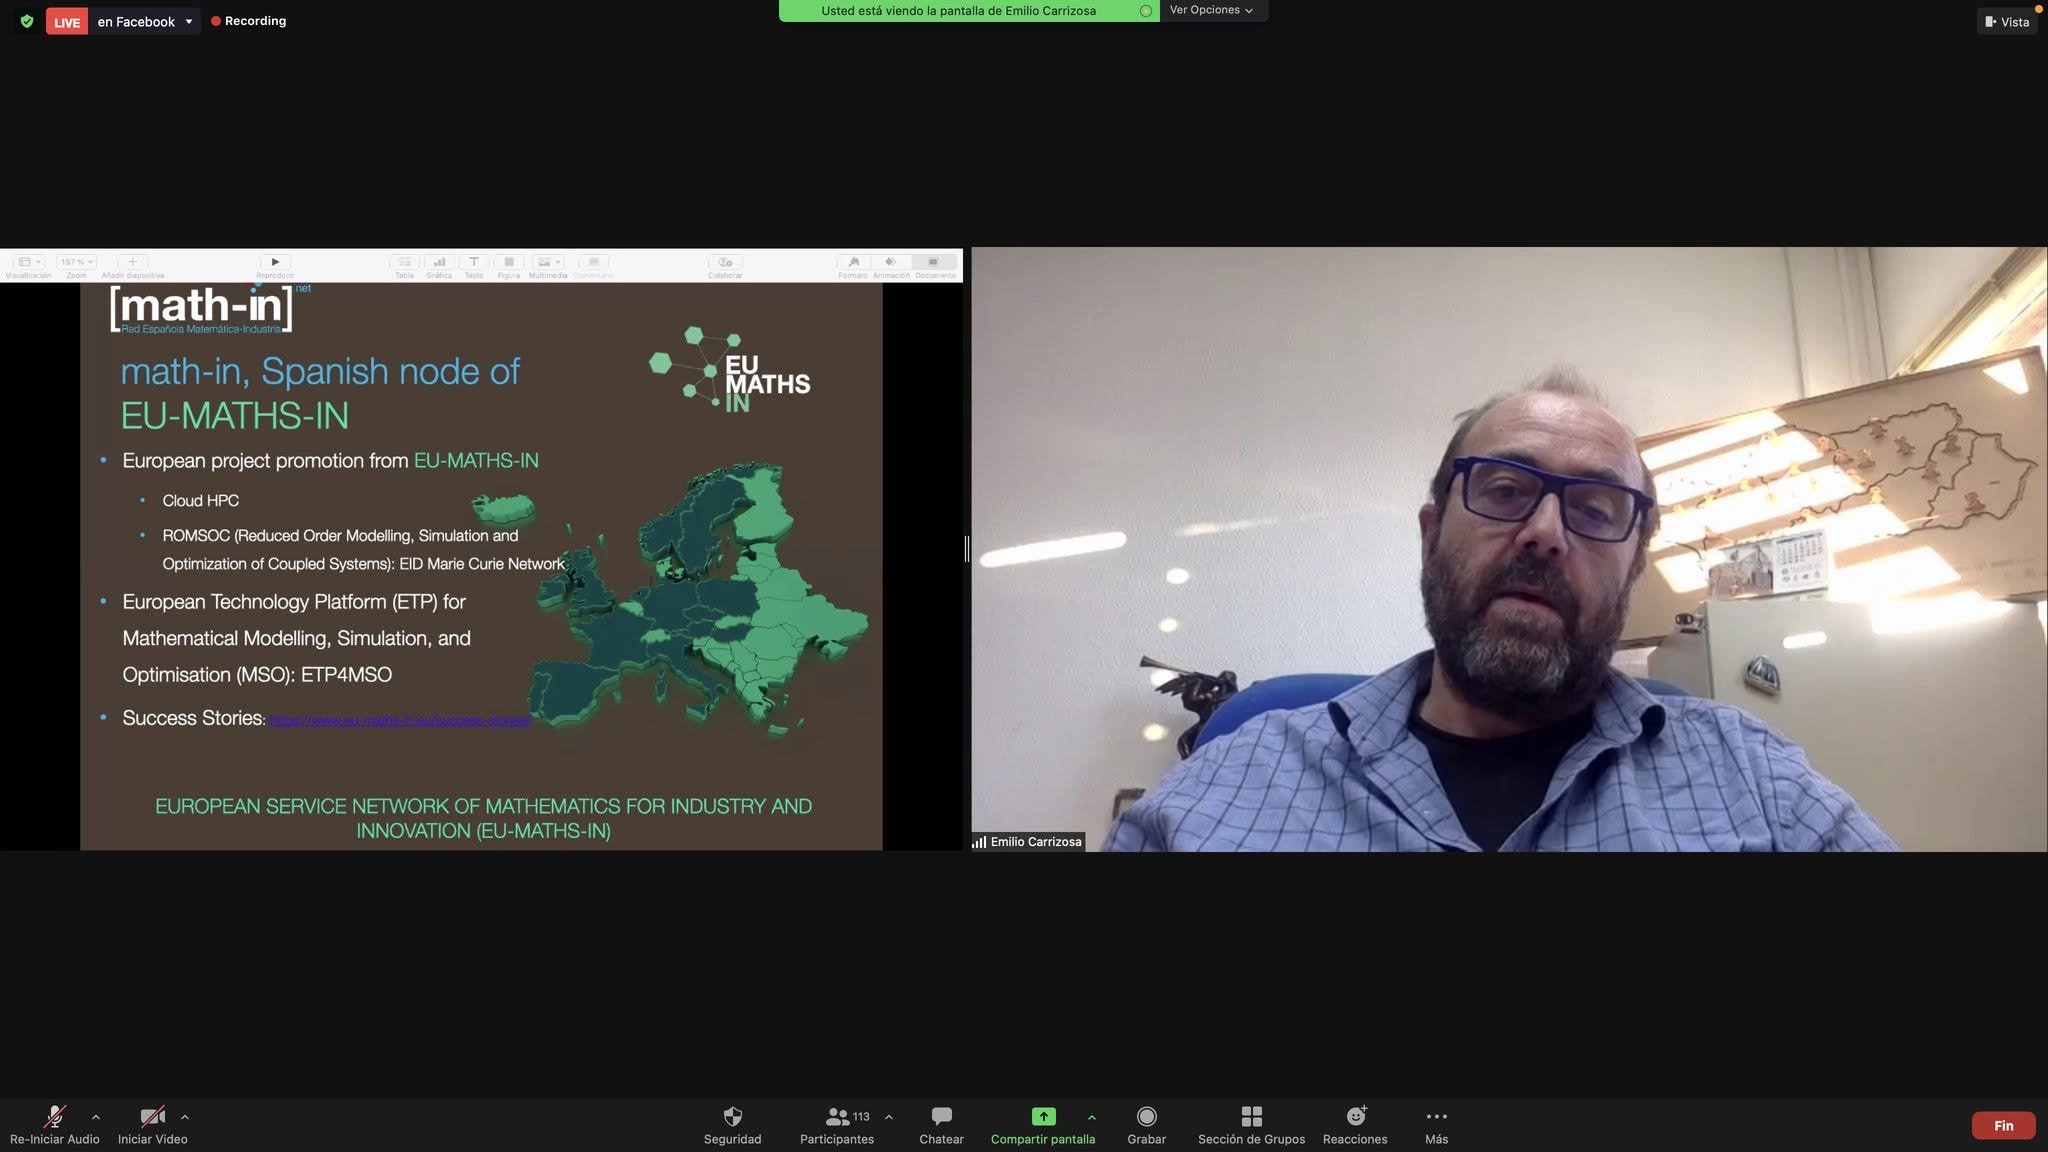Expand participants options caret
Screen dimensions: 2048x1152
[889, 1117]
